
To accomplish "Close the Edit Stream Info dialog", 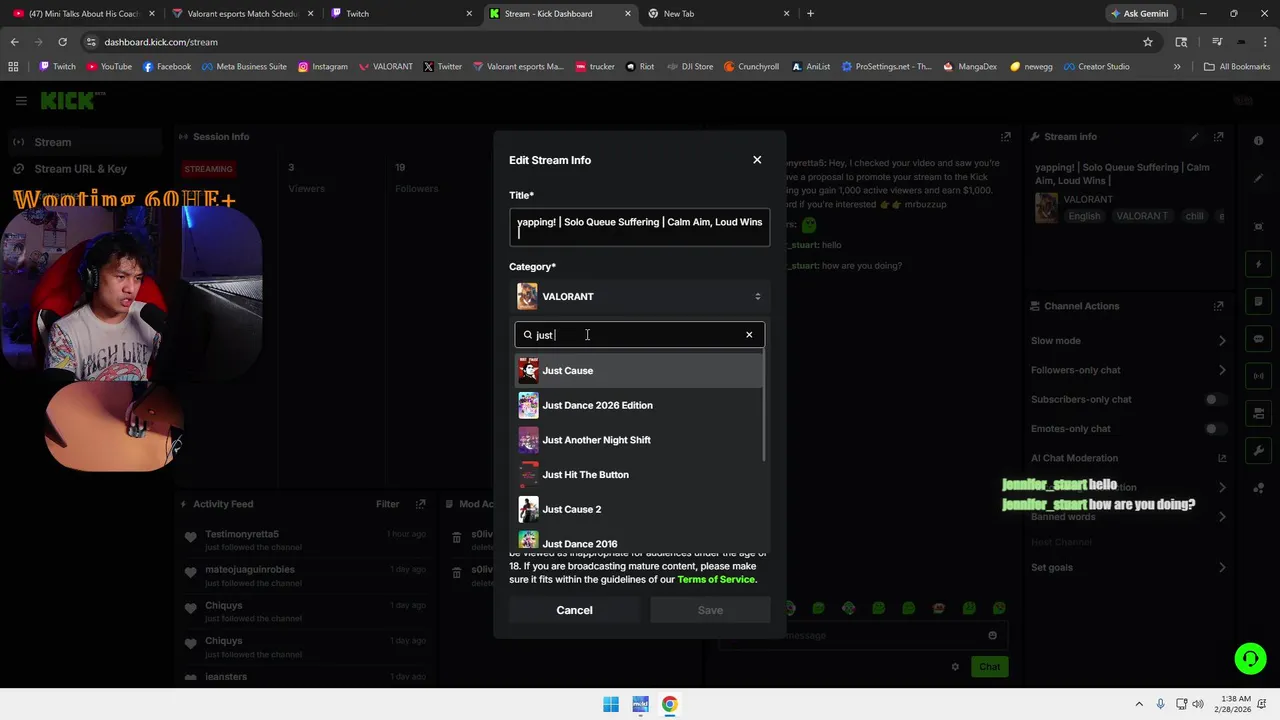I will [757, 160].
